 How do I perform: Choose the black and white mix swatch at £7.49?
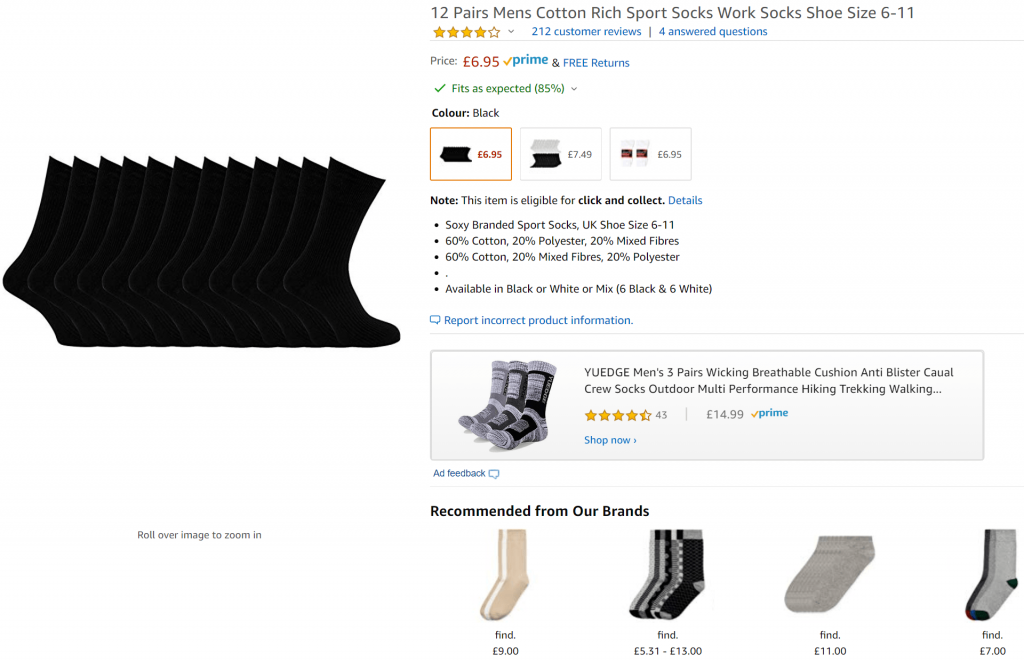(x=561, y=154)
